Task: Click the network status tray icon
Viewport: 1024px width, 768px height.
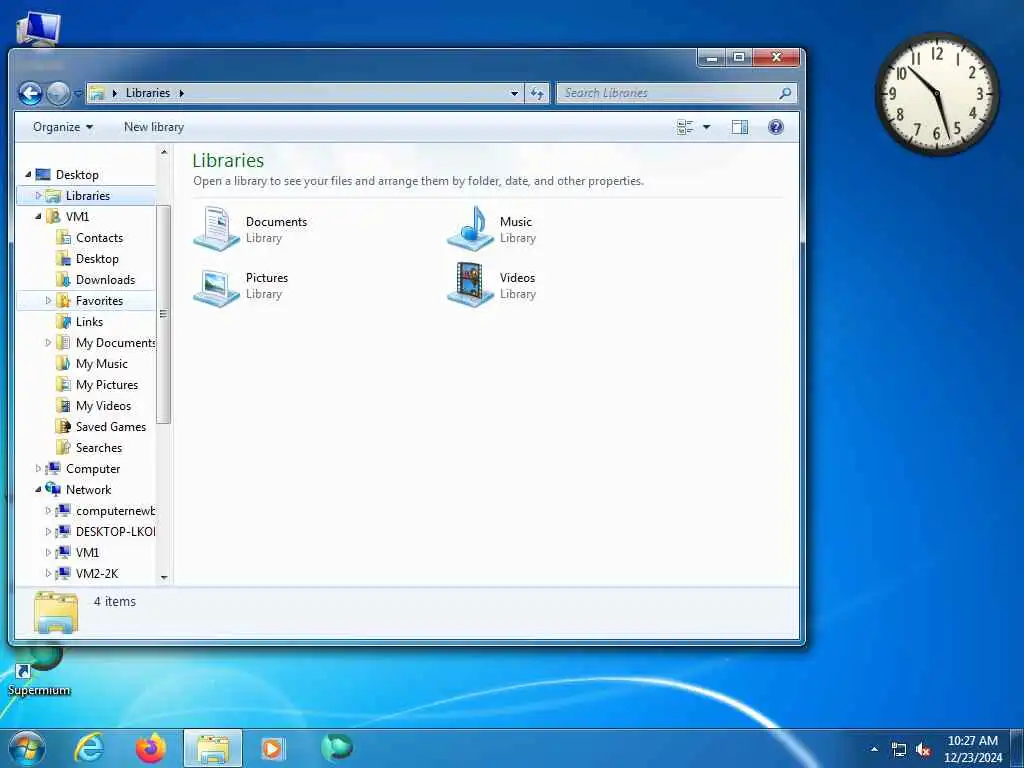Action: coord(899,750)
